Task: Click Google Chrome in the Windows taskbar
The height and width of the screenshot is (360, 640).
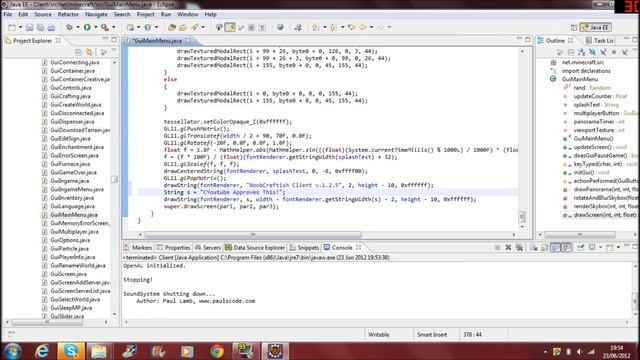Action: [x=217, y=351]
